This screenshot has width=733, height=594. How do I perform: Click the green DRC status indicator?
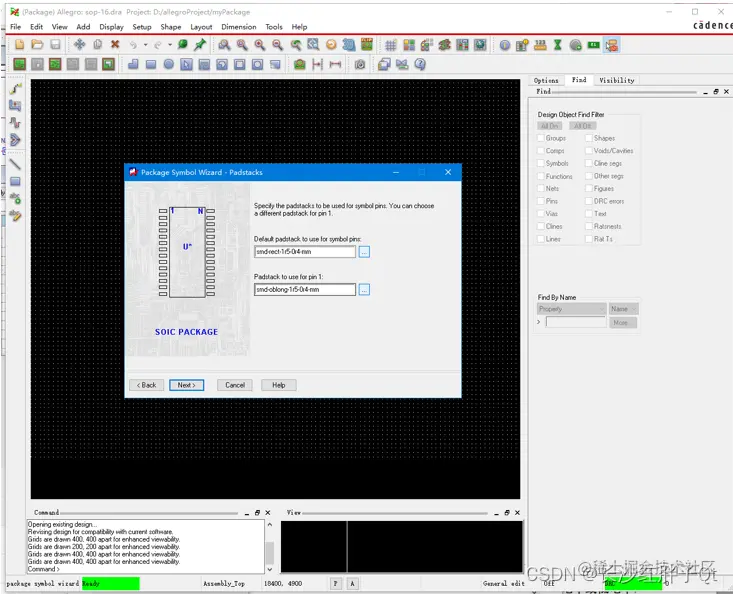pyautogui.click(x=632, y=583)
